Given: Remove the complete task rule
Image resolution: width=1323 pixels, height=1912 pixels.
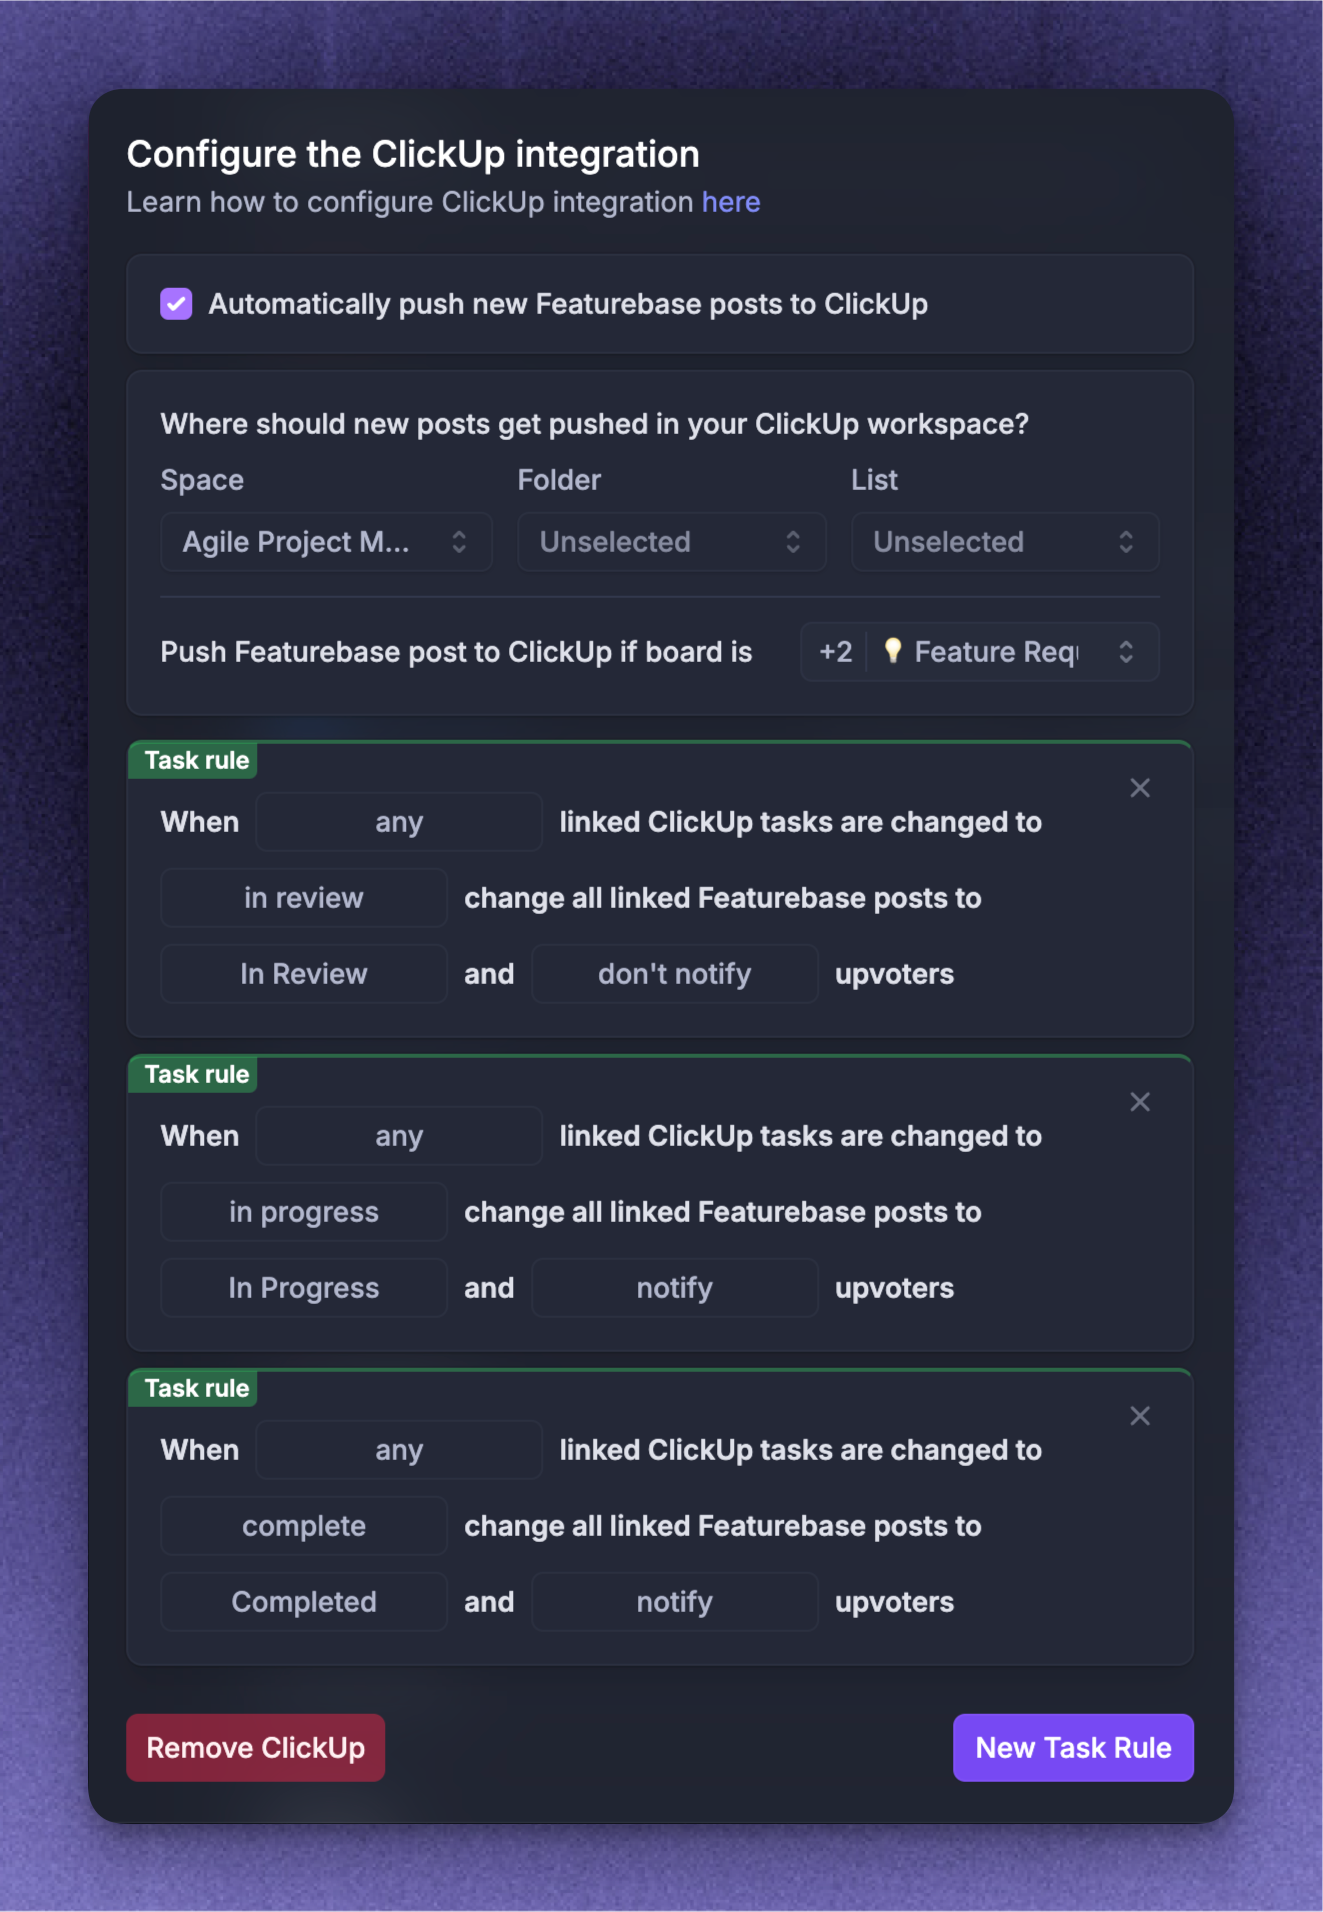Looking at the screenshot, I should (1139, 1416).
